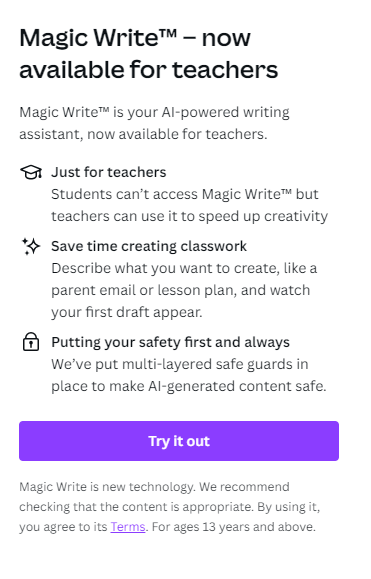Viewport: 371px width, 579px height.
Task: Click the Magic Write is new technology disclaimer
Action: pyautogui.click(x=154, y=487)
